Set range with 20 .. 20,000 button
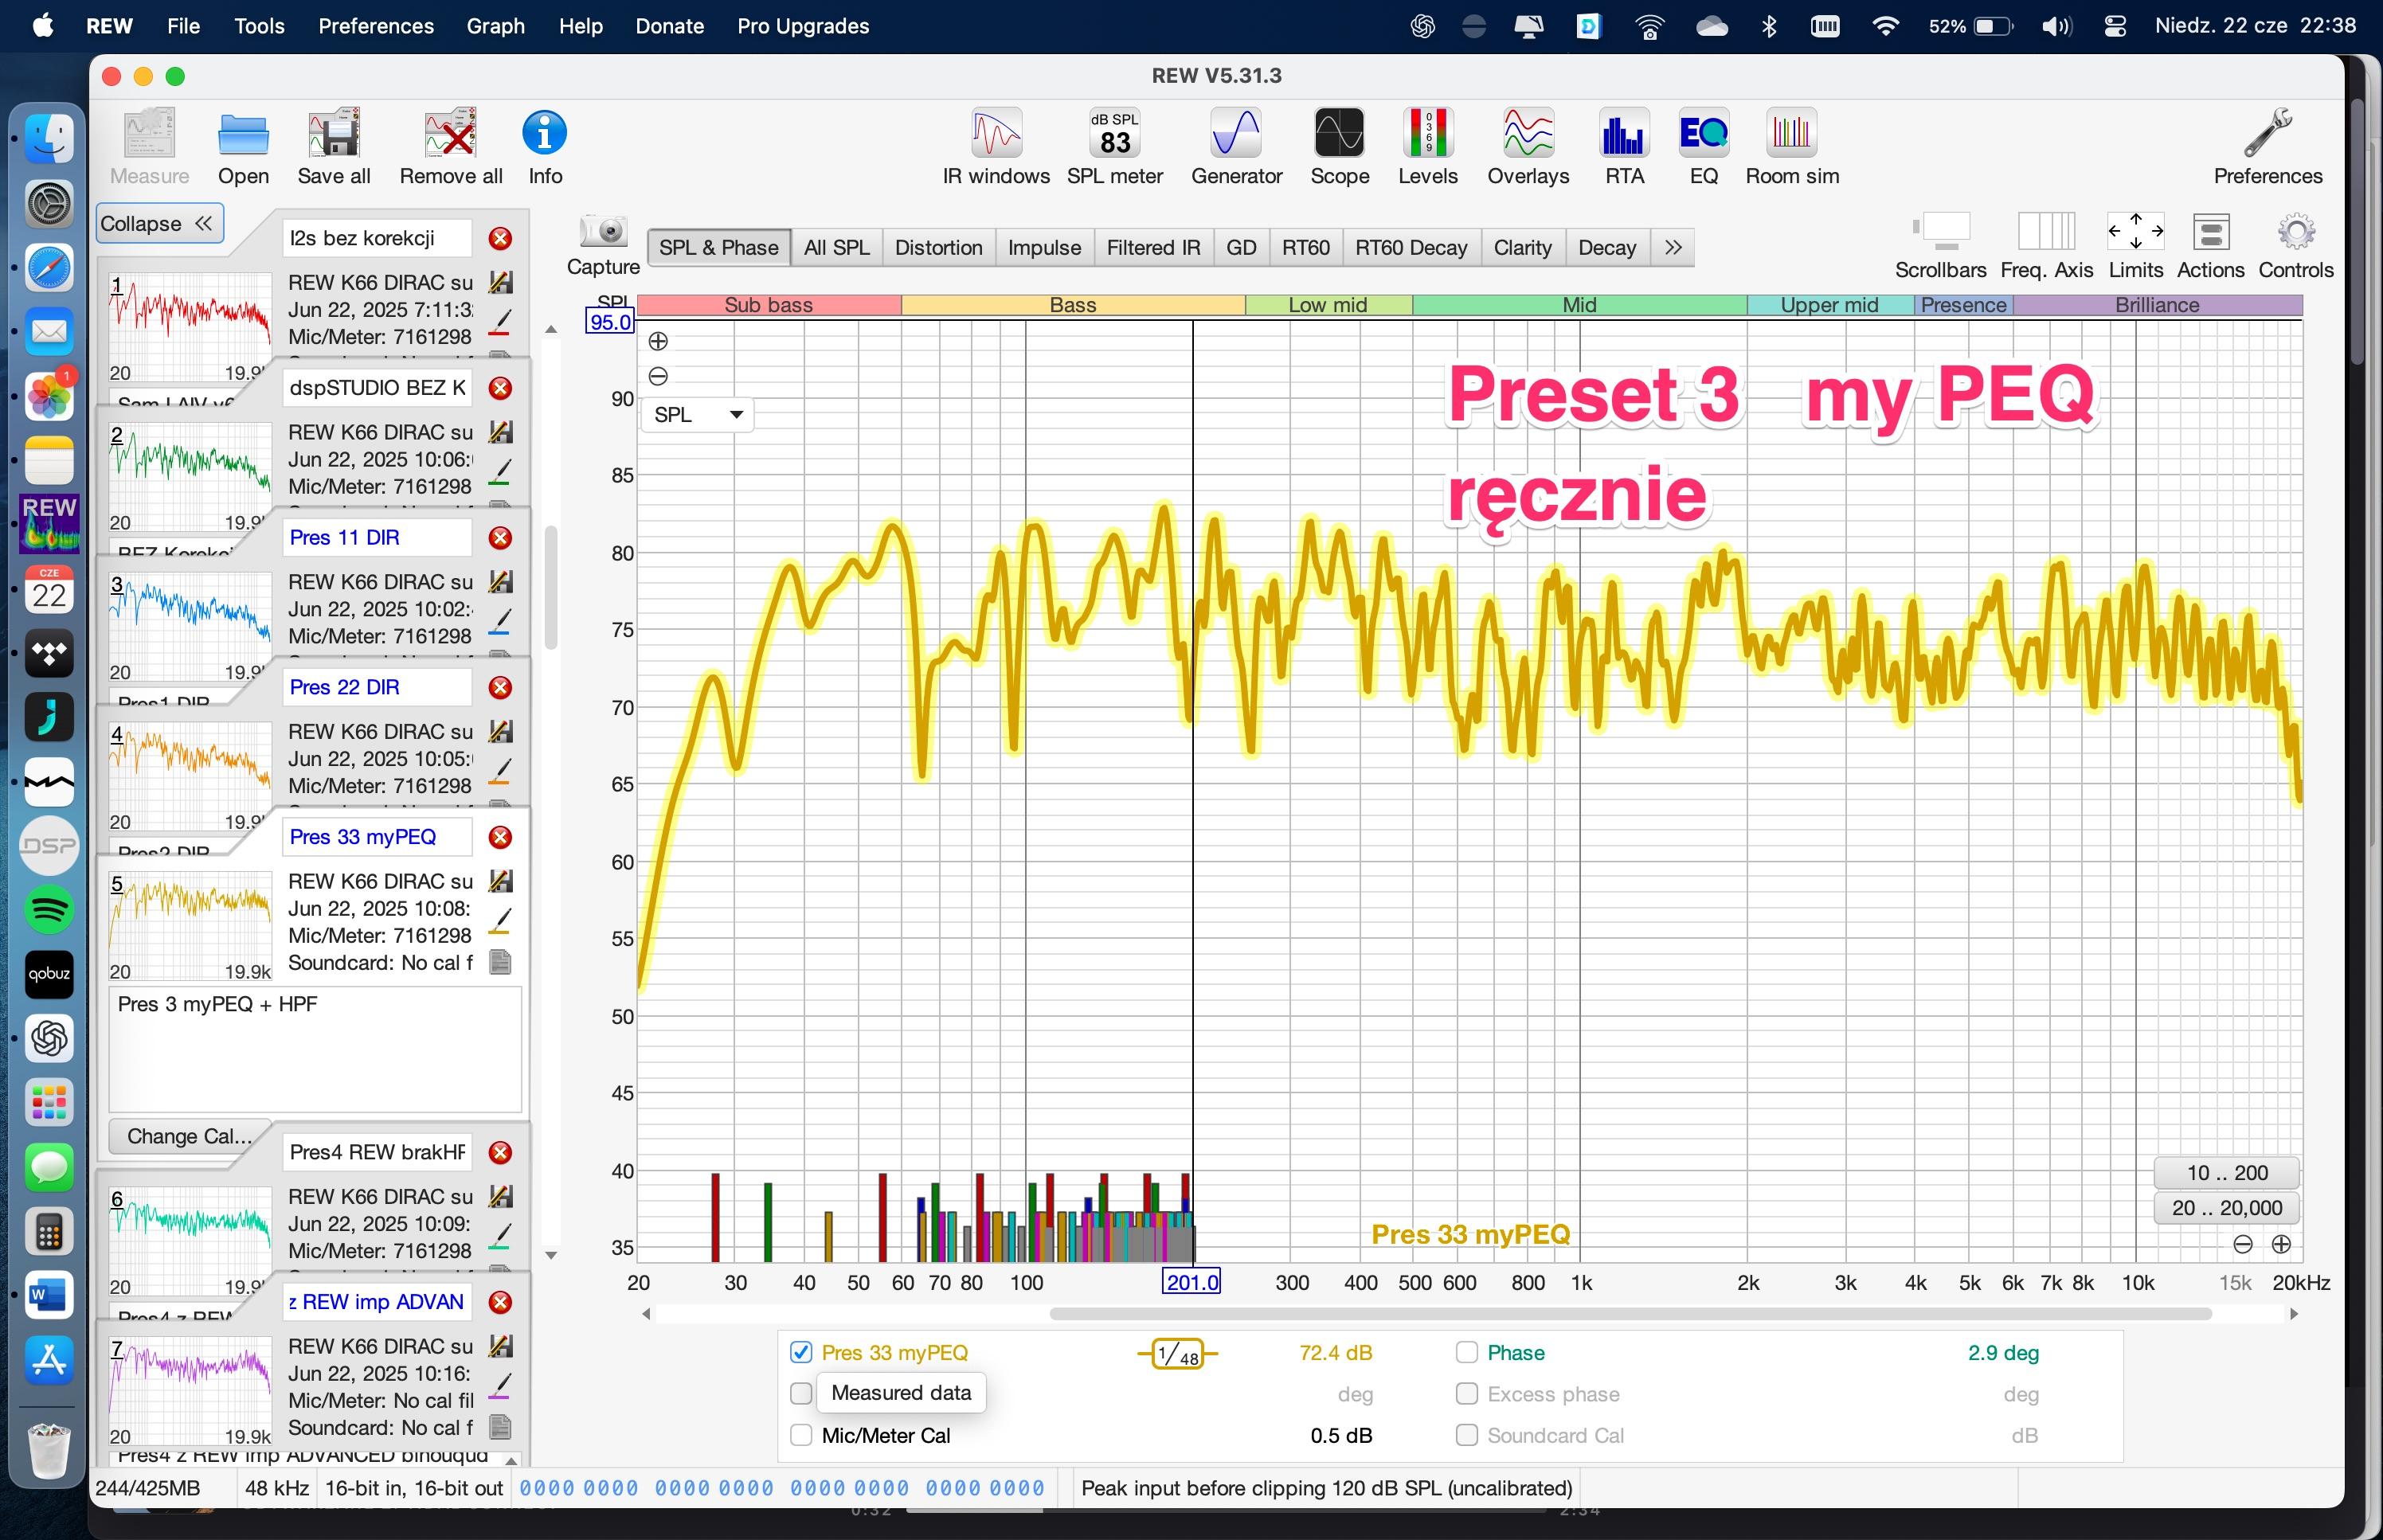 point(2225,1207)
